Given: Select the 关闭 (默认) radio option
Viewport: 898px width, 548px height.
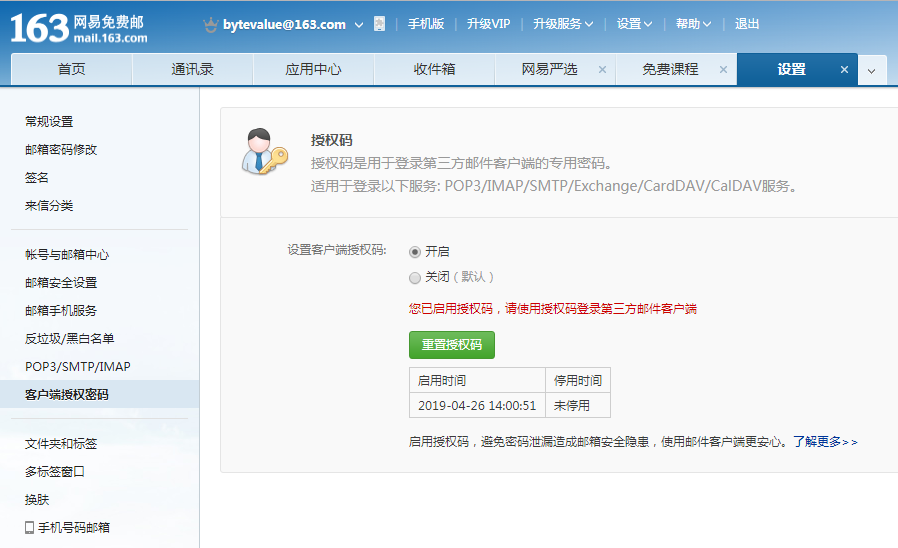Looking at the screenshot, I should (x=415, y=277).
